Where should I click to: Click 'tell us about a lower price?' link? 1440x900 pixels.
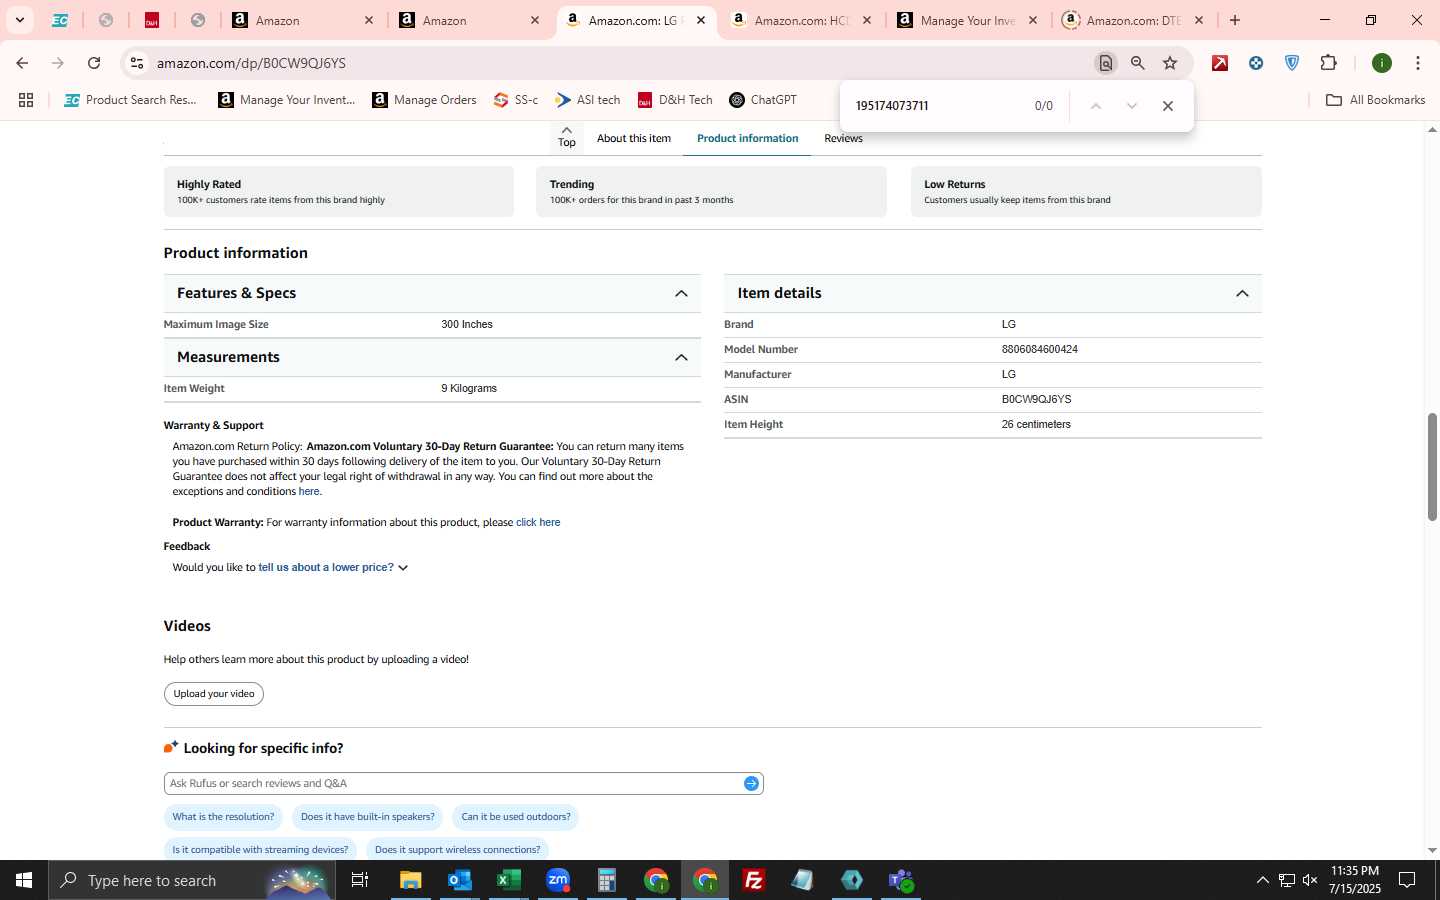pos(326,567)
